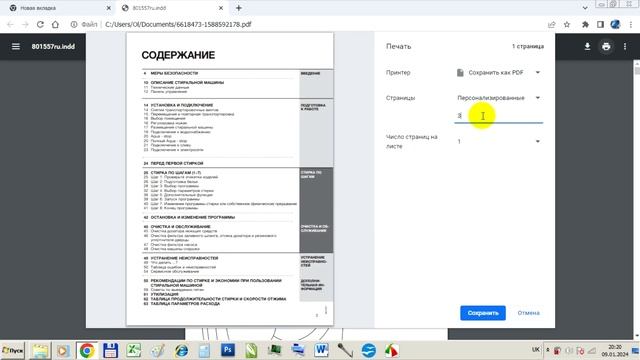Screen dimensions: 640x360
Task: Open the Chrome profile avatar
Action: [615, 24]
